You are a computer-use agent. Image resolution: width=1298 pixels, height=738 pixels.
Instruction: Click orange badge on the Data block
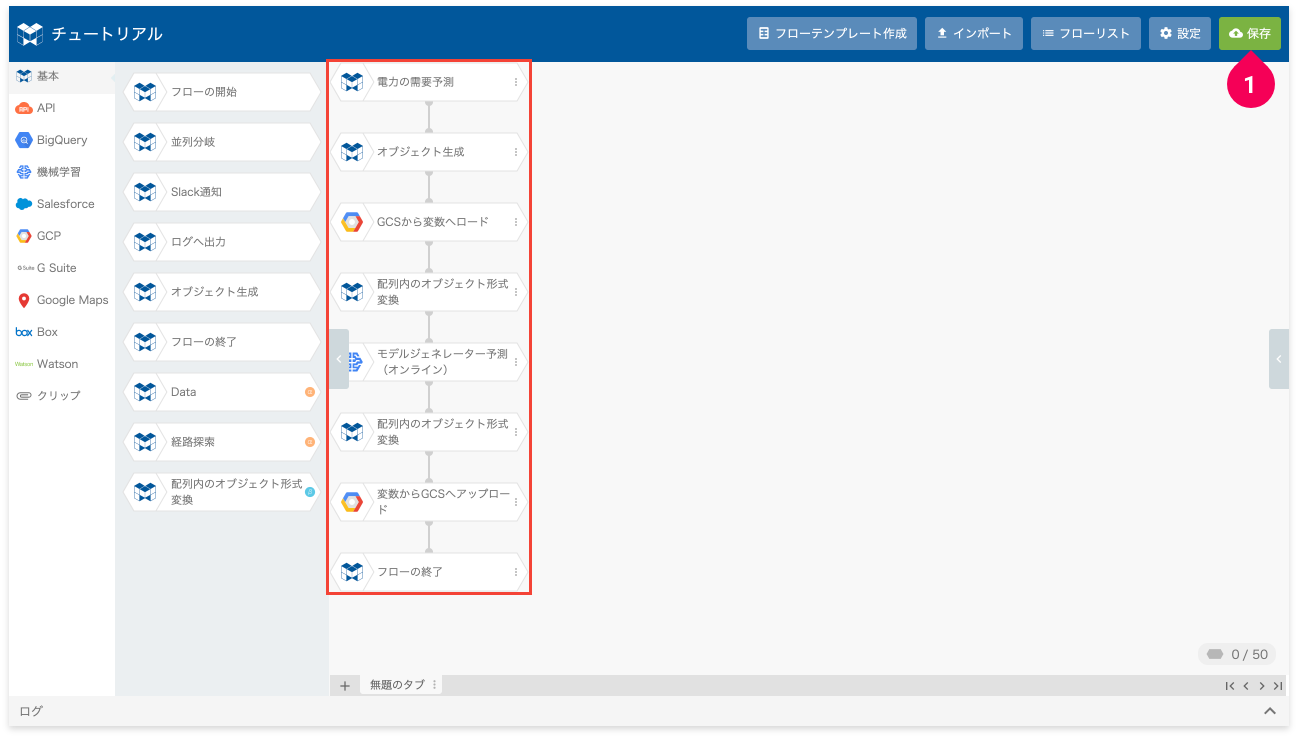(x=310, y=392)
